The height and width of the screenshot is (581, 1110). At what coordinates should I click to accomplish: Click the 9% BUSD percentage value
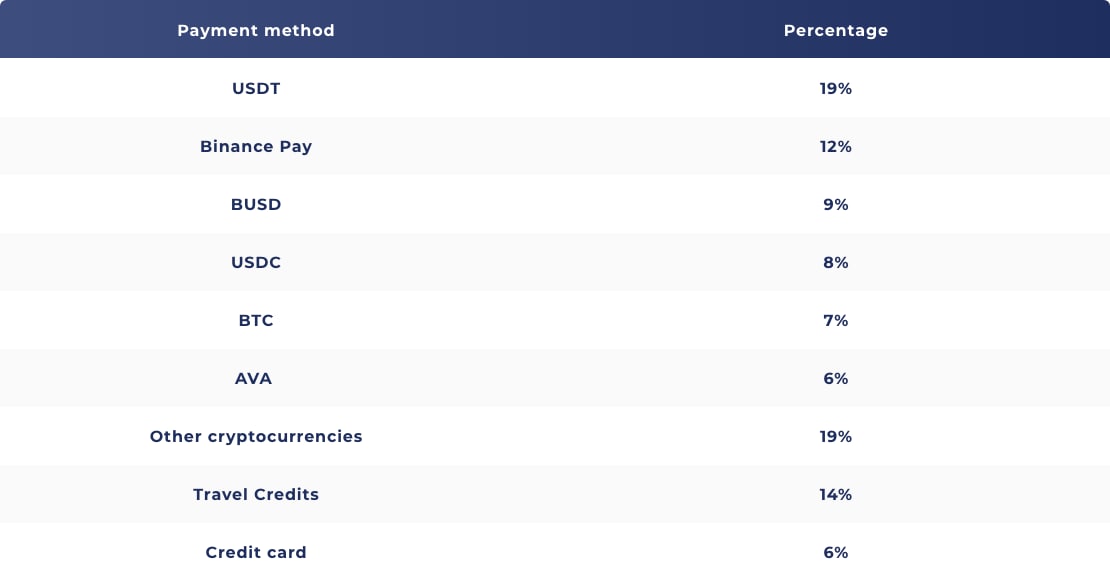[x=835, y=205]
